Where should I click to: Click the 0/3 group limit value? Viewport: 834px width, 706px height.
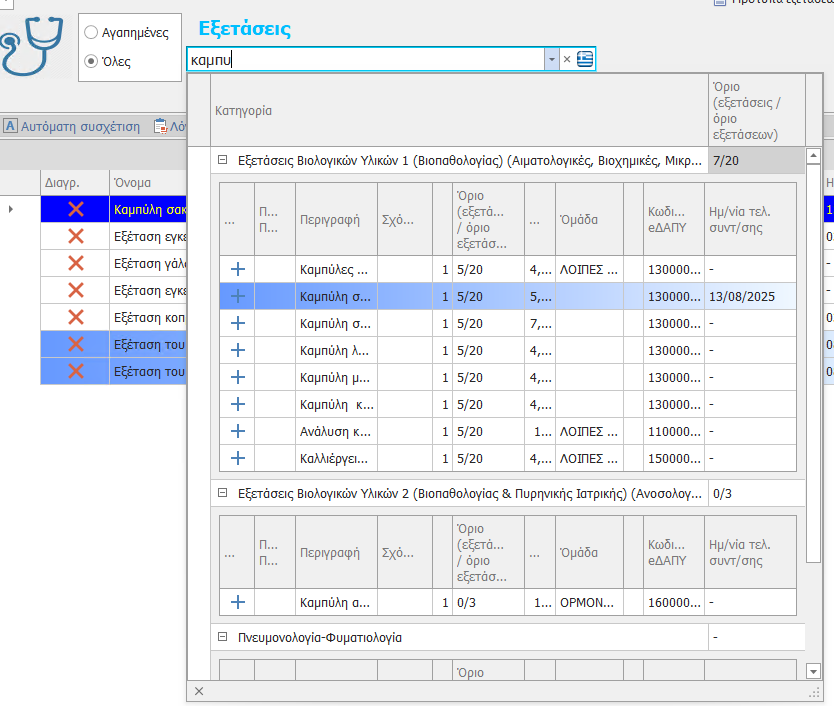[756, 493]
